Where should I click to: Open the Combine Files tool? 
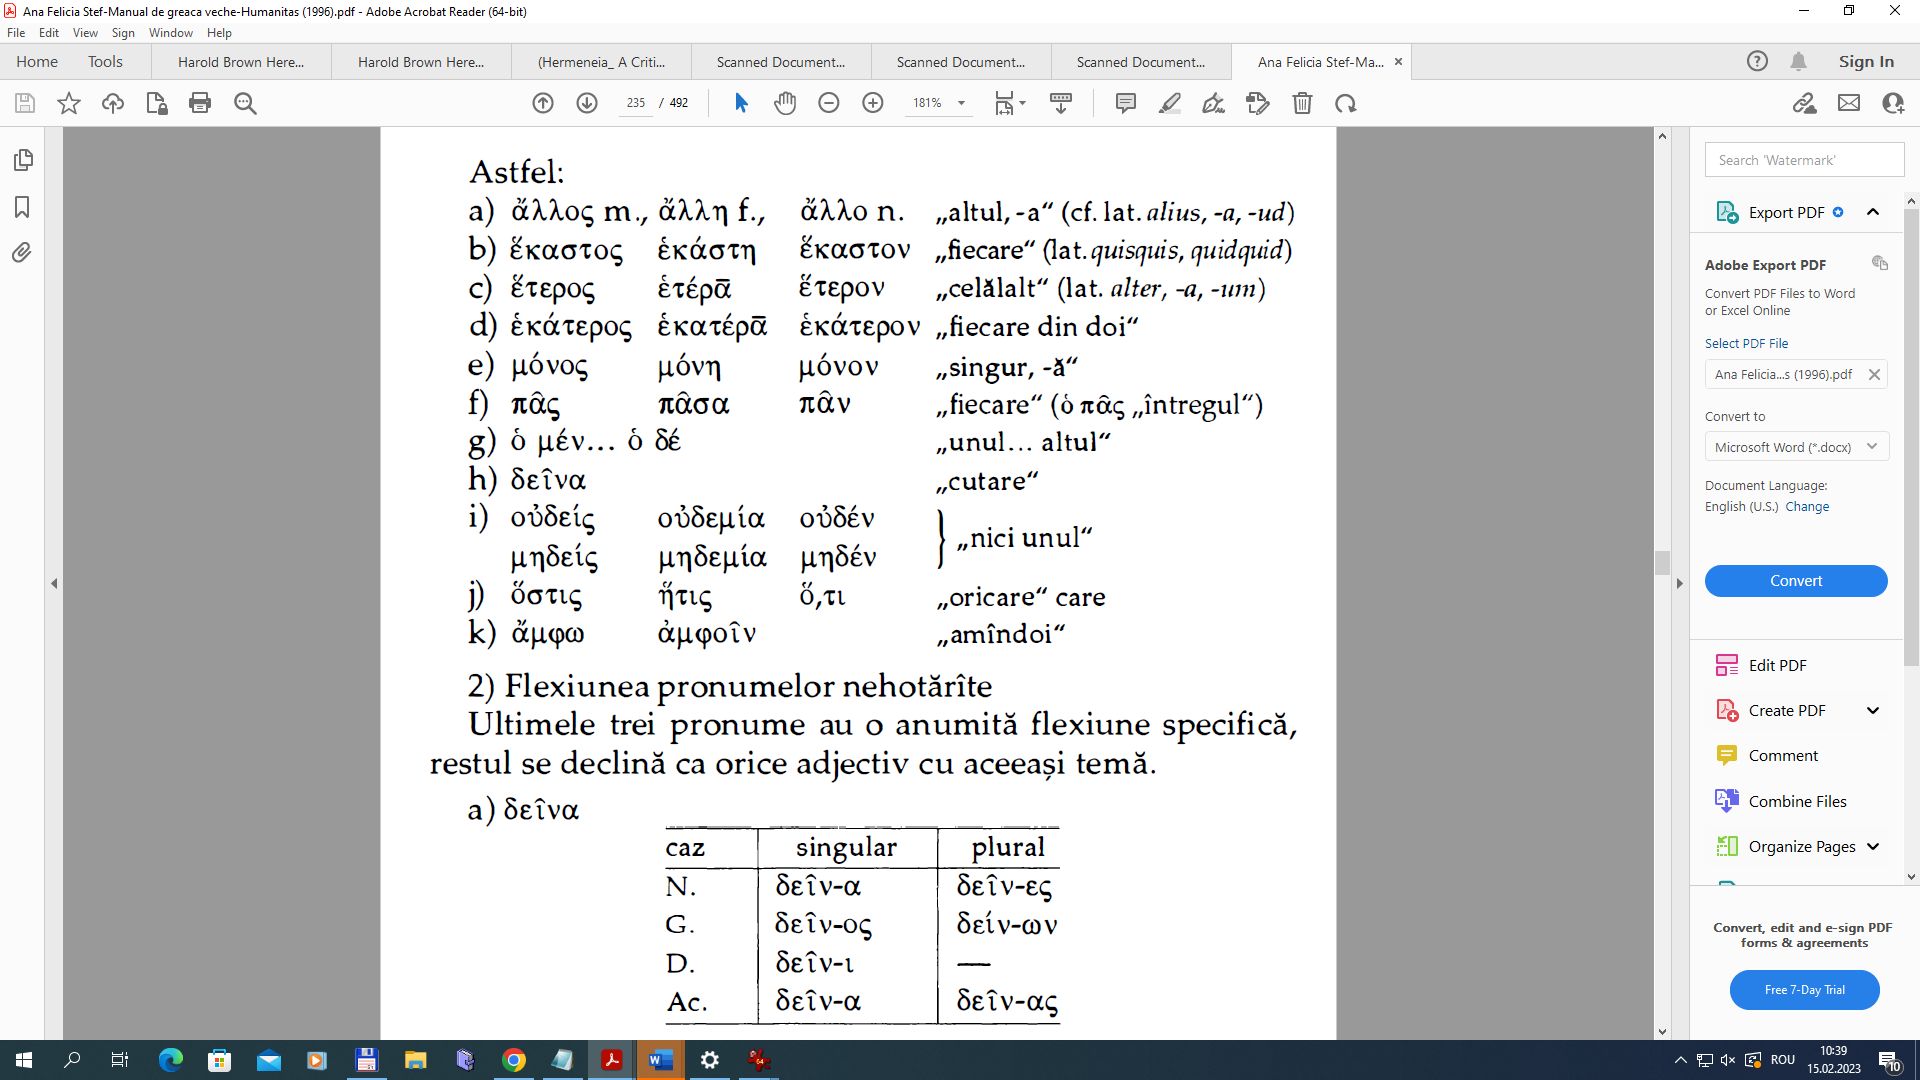pyautogui.click(x=1797, y=801)
